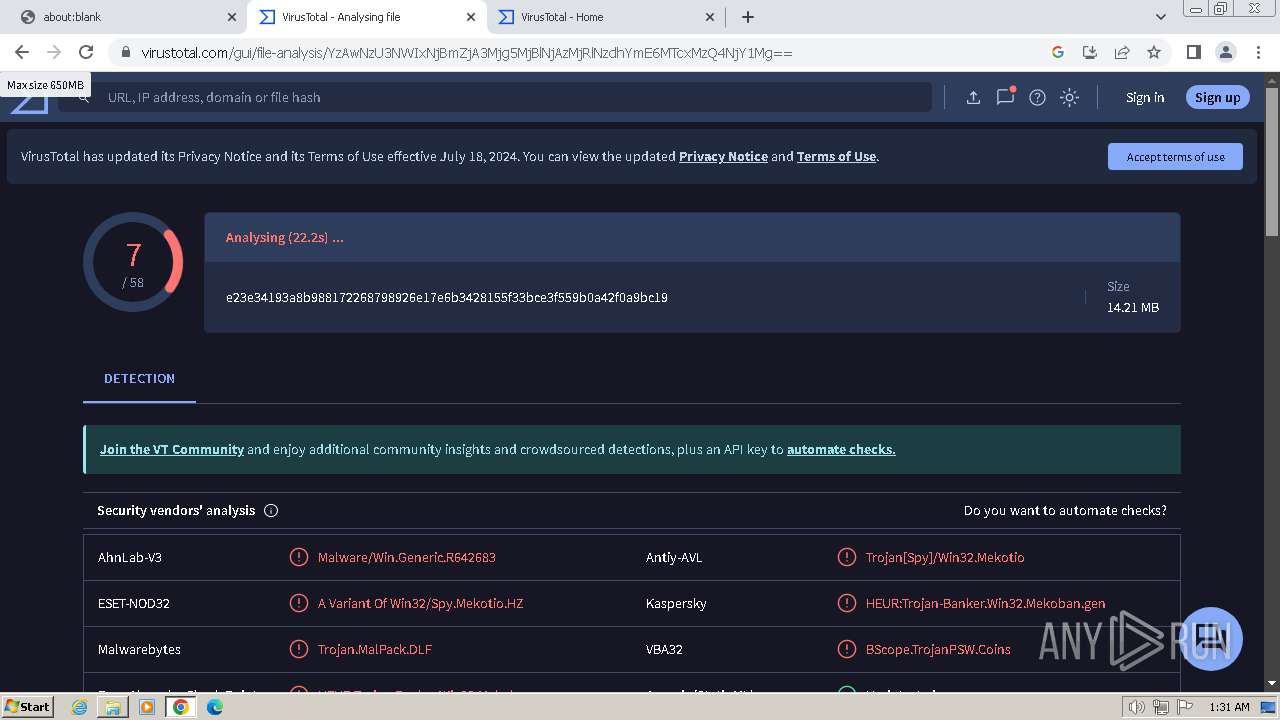This screenshot has height=720, width=1280.
Task: Go back to previous page
Action: click(22, 52)
